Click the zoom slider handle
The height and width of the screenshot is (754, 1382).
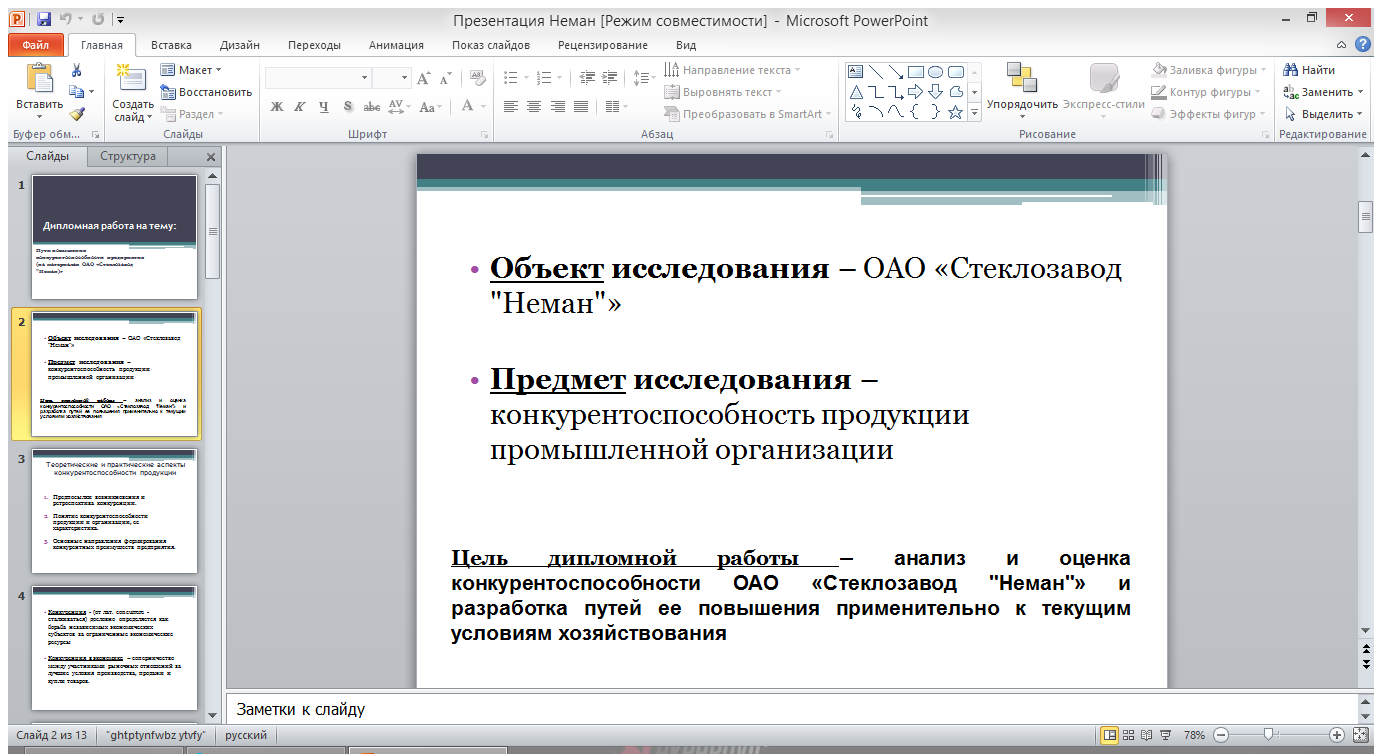1269,735
